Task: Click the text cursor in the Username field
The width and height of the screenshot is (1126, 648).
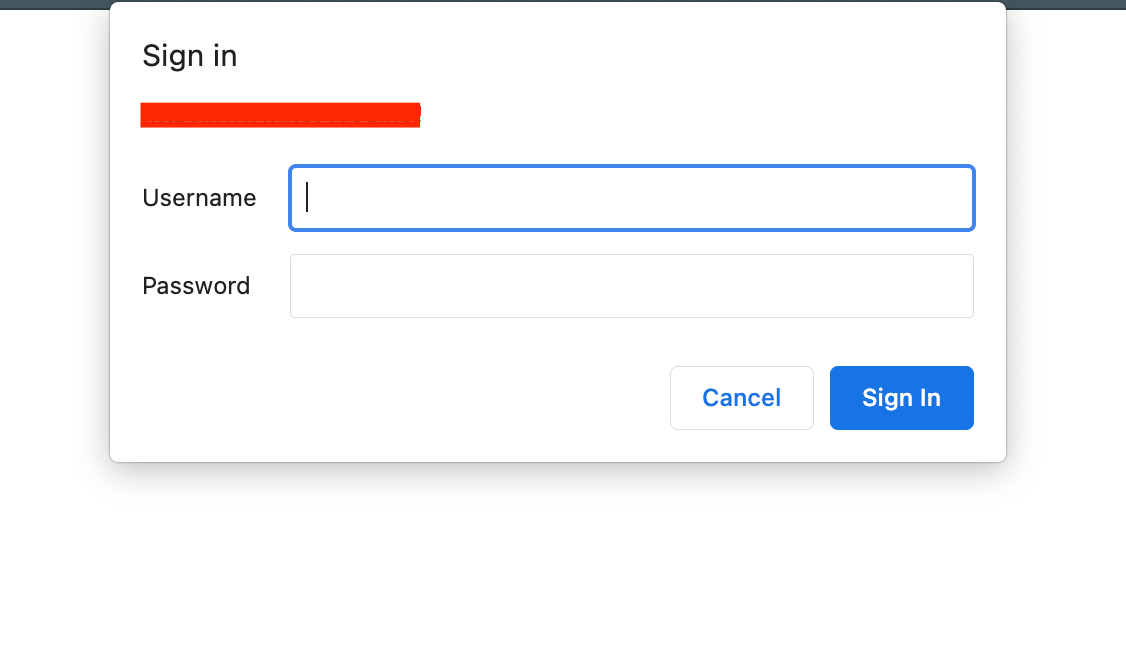Action: click(x=307, y=198)
